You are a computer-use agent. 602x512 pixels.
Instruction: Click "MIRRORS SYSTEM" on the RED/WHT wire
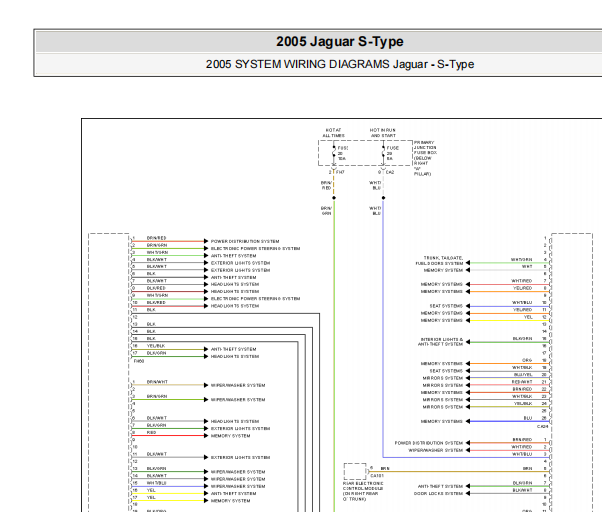click(x=443, y=385)
